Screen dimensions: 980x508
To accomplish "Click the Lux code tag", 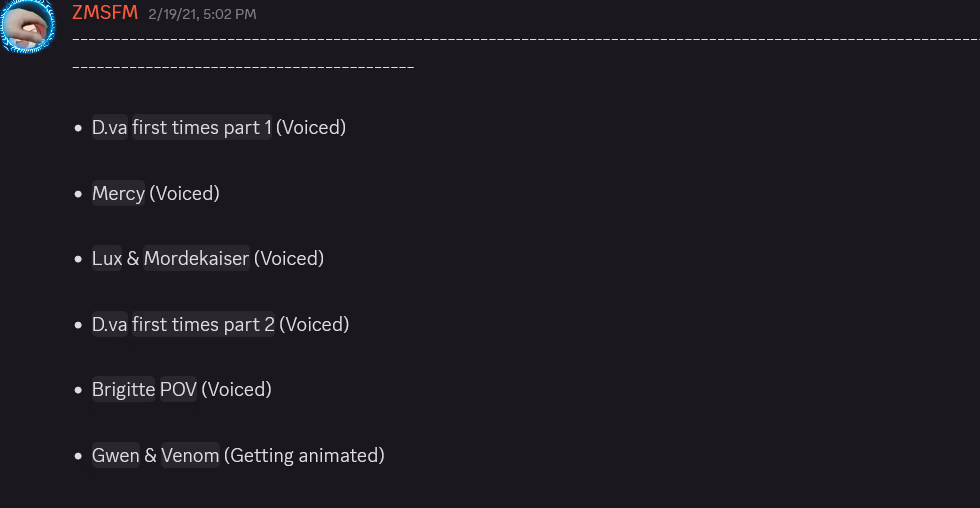I will 107,259.
